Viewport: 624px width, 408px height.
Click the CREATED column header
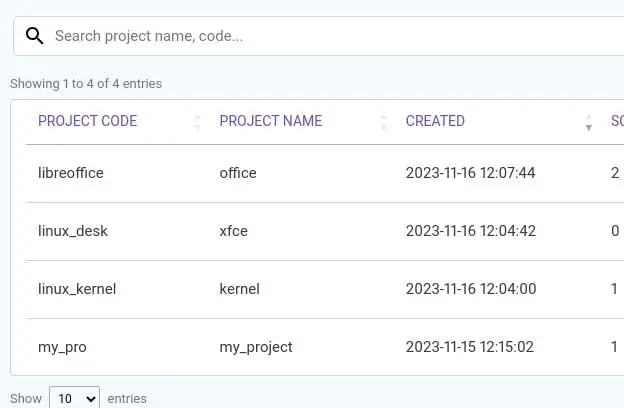[x=435, y=121]
